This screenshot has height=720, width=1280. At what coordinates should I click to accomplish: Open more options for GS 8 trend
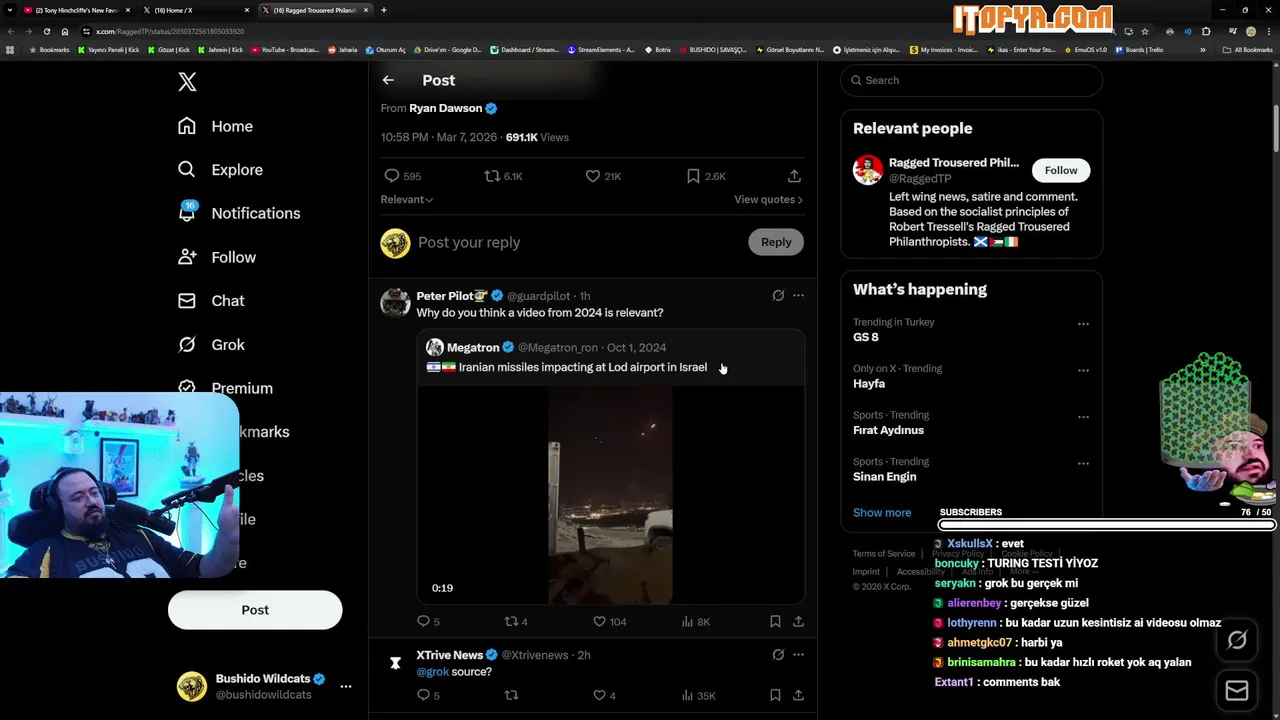click(x=1083, y=324)
